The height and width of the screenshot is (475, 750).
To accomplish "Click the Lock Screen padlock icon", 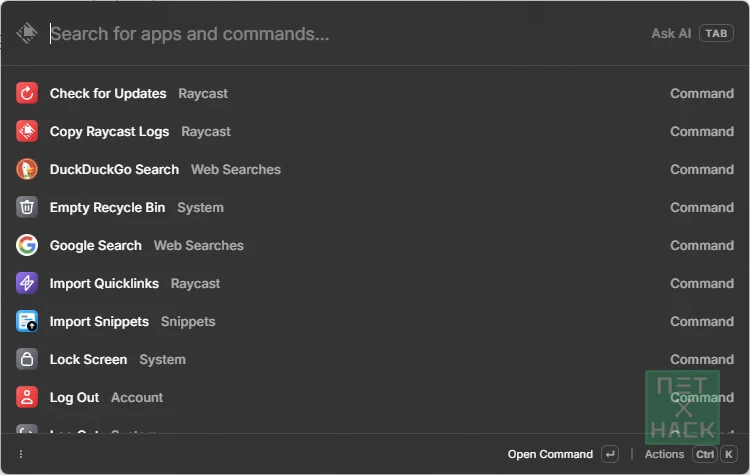I will point(27,359).
